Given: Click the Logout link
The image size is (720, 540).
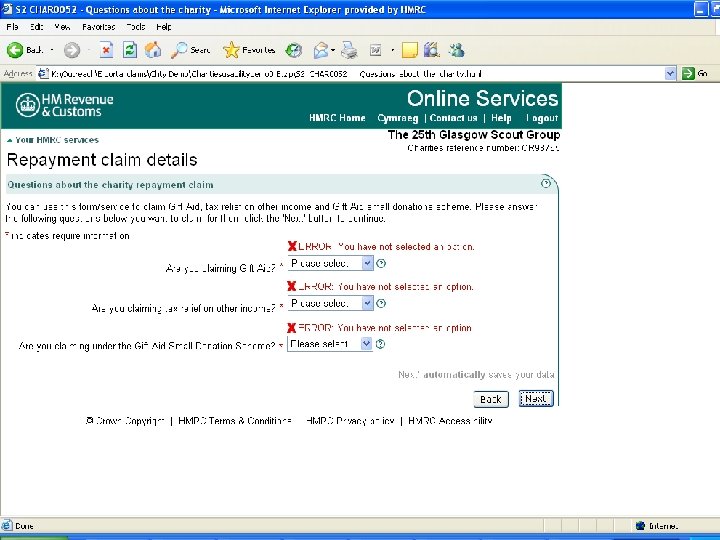Looking at the screenshot, I should pos(542,118).
